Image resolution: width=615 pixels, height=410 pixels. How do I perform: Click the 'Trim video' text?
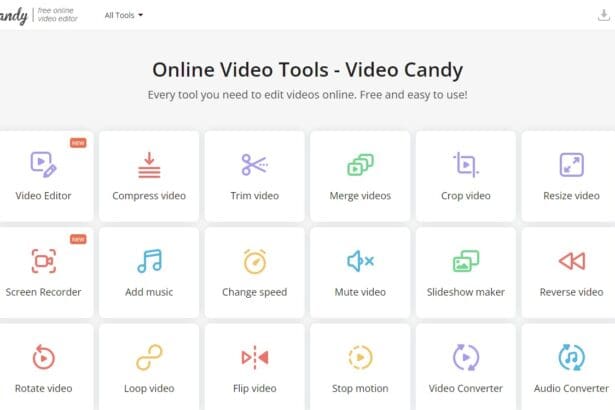coord(255,195)
